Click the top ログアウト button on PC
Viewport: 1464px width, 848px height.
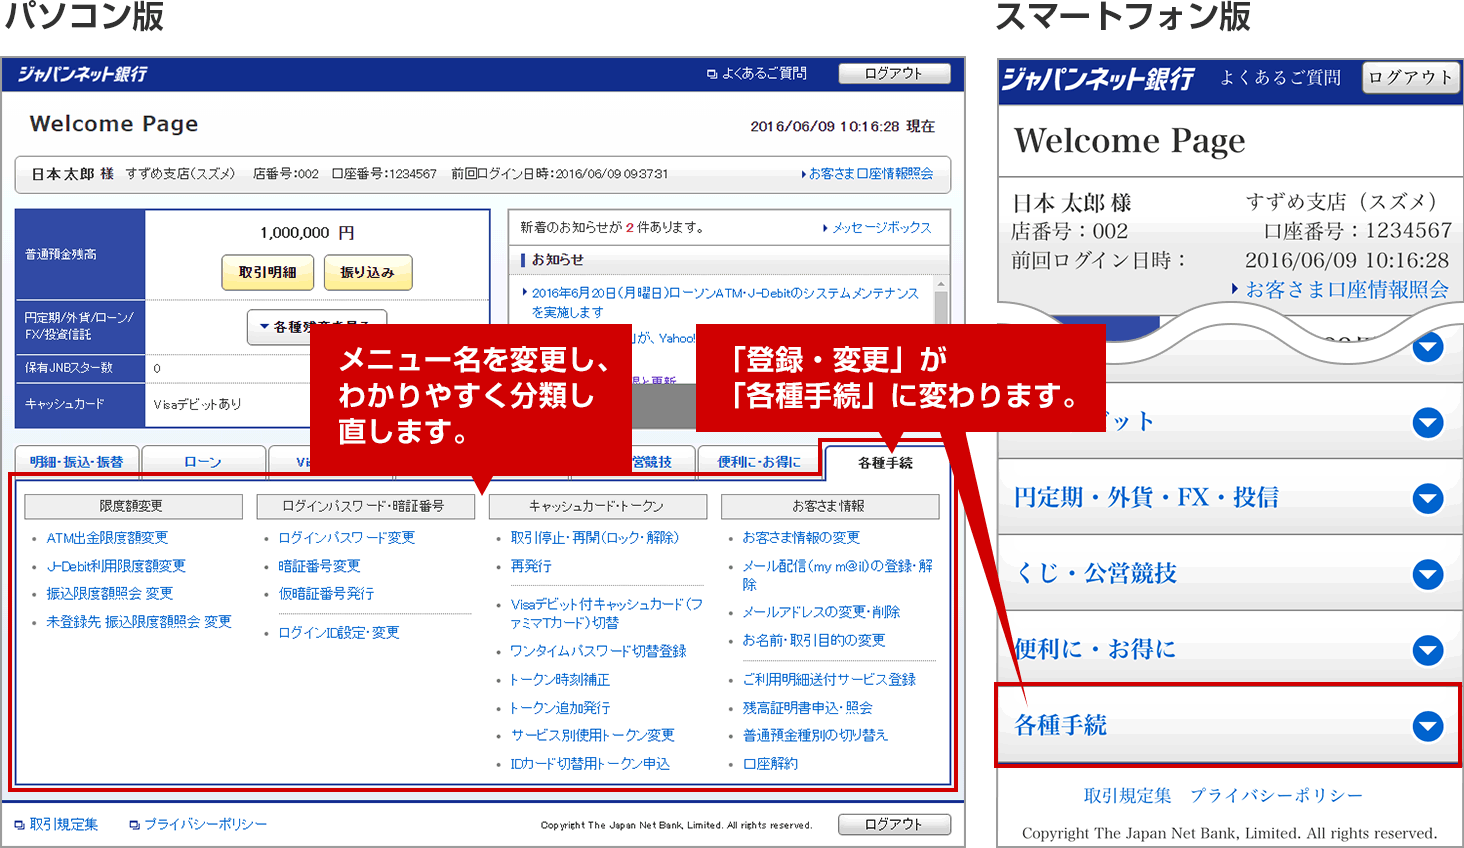[x=893, y=74]
